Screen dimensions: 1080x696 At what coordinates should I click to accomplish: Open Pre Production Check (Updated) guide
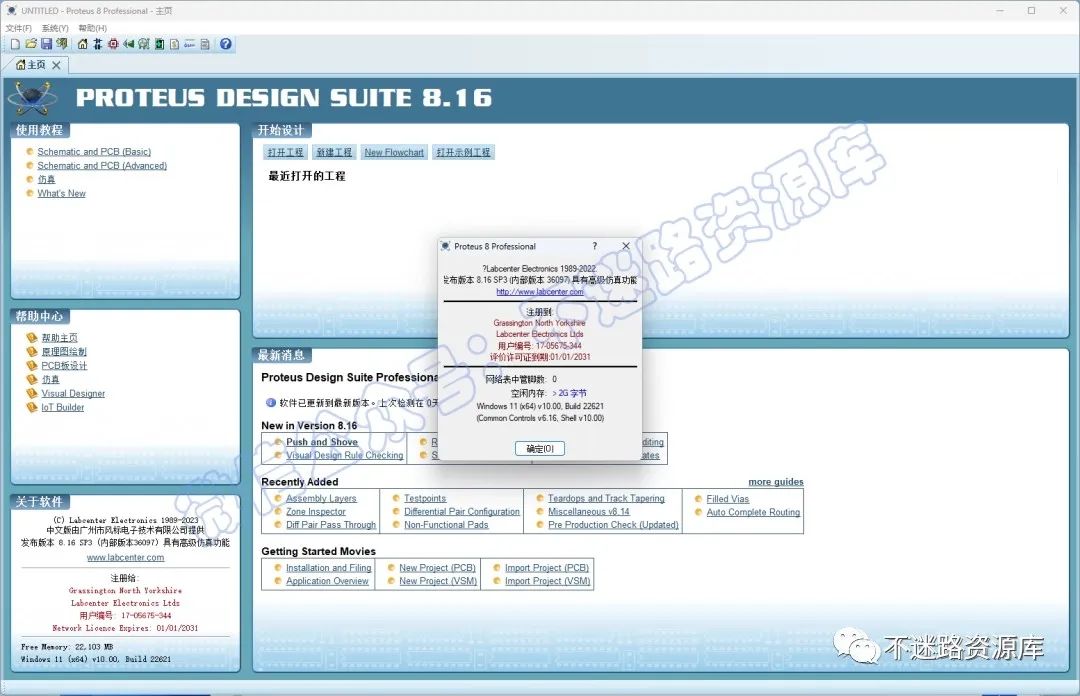[x=613, y=525]
